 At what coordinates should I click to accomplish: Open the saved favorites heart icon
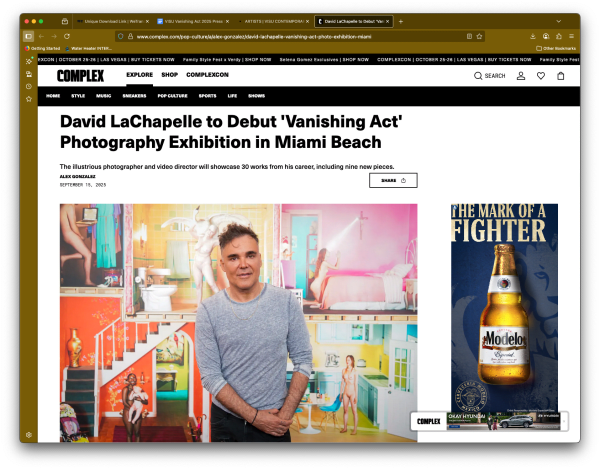[541, 76]
